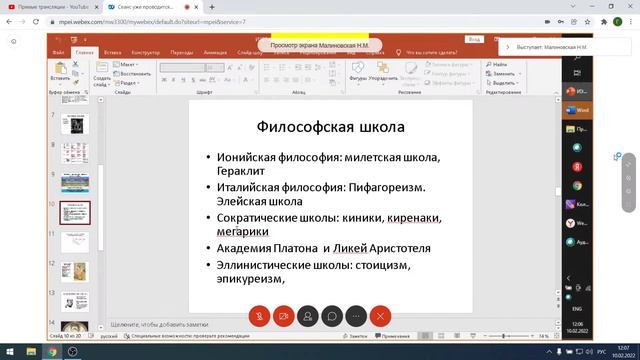The image size is (640, 360).
Task: Click the Вход sign-in button
Action: tap(474, 39)
